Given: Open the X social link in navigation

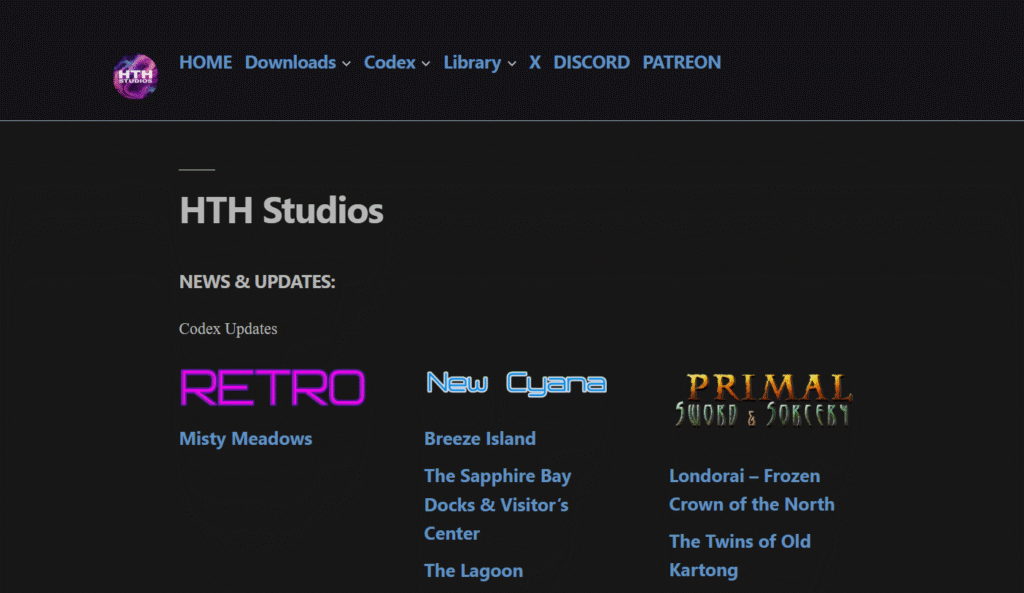Looking at the screenshot, I should click(x=535, y=62).
